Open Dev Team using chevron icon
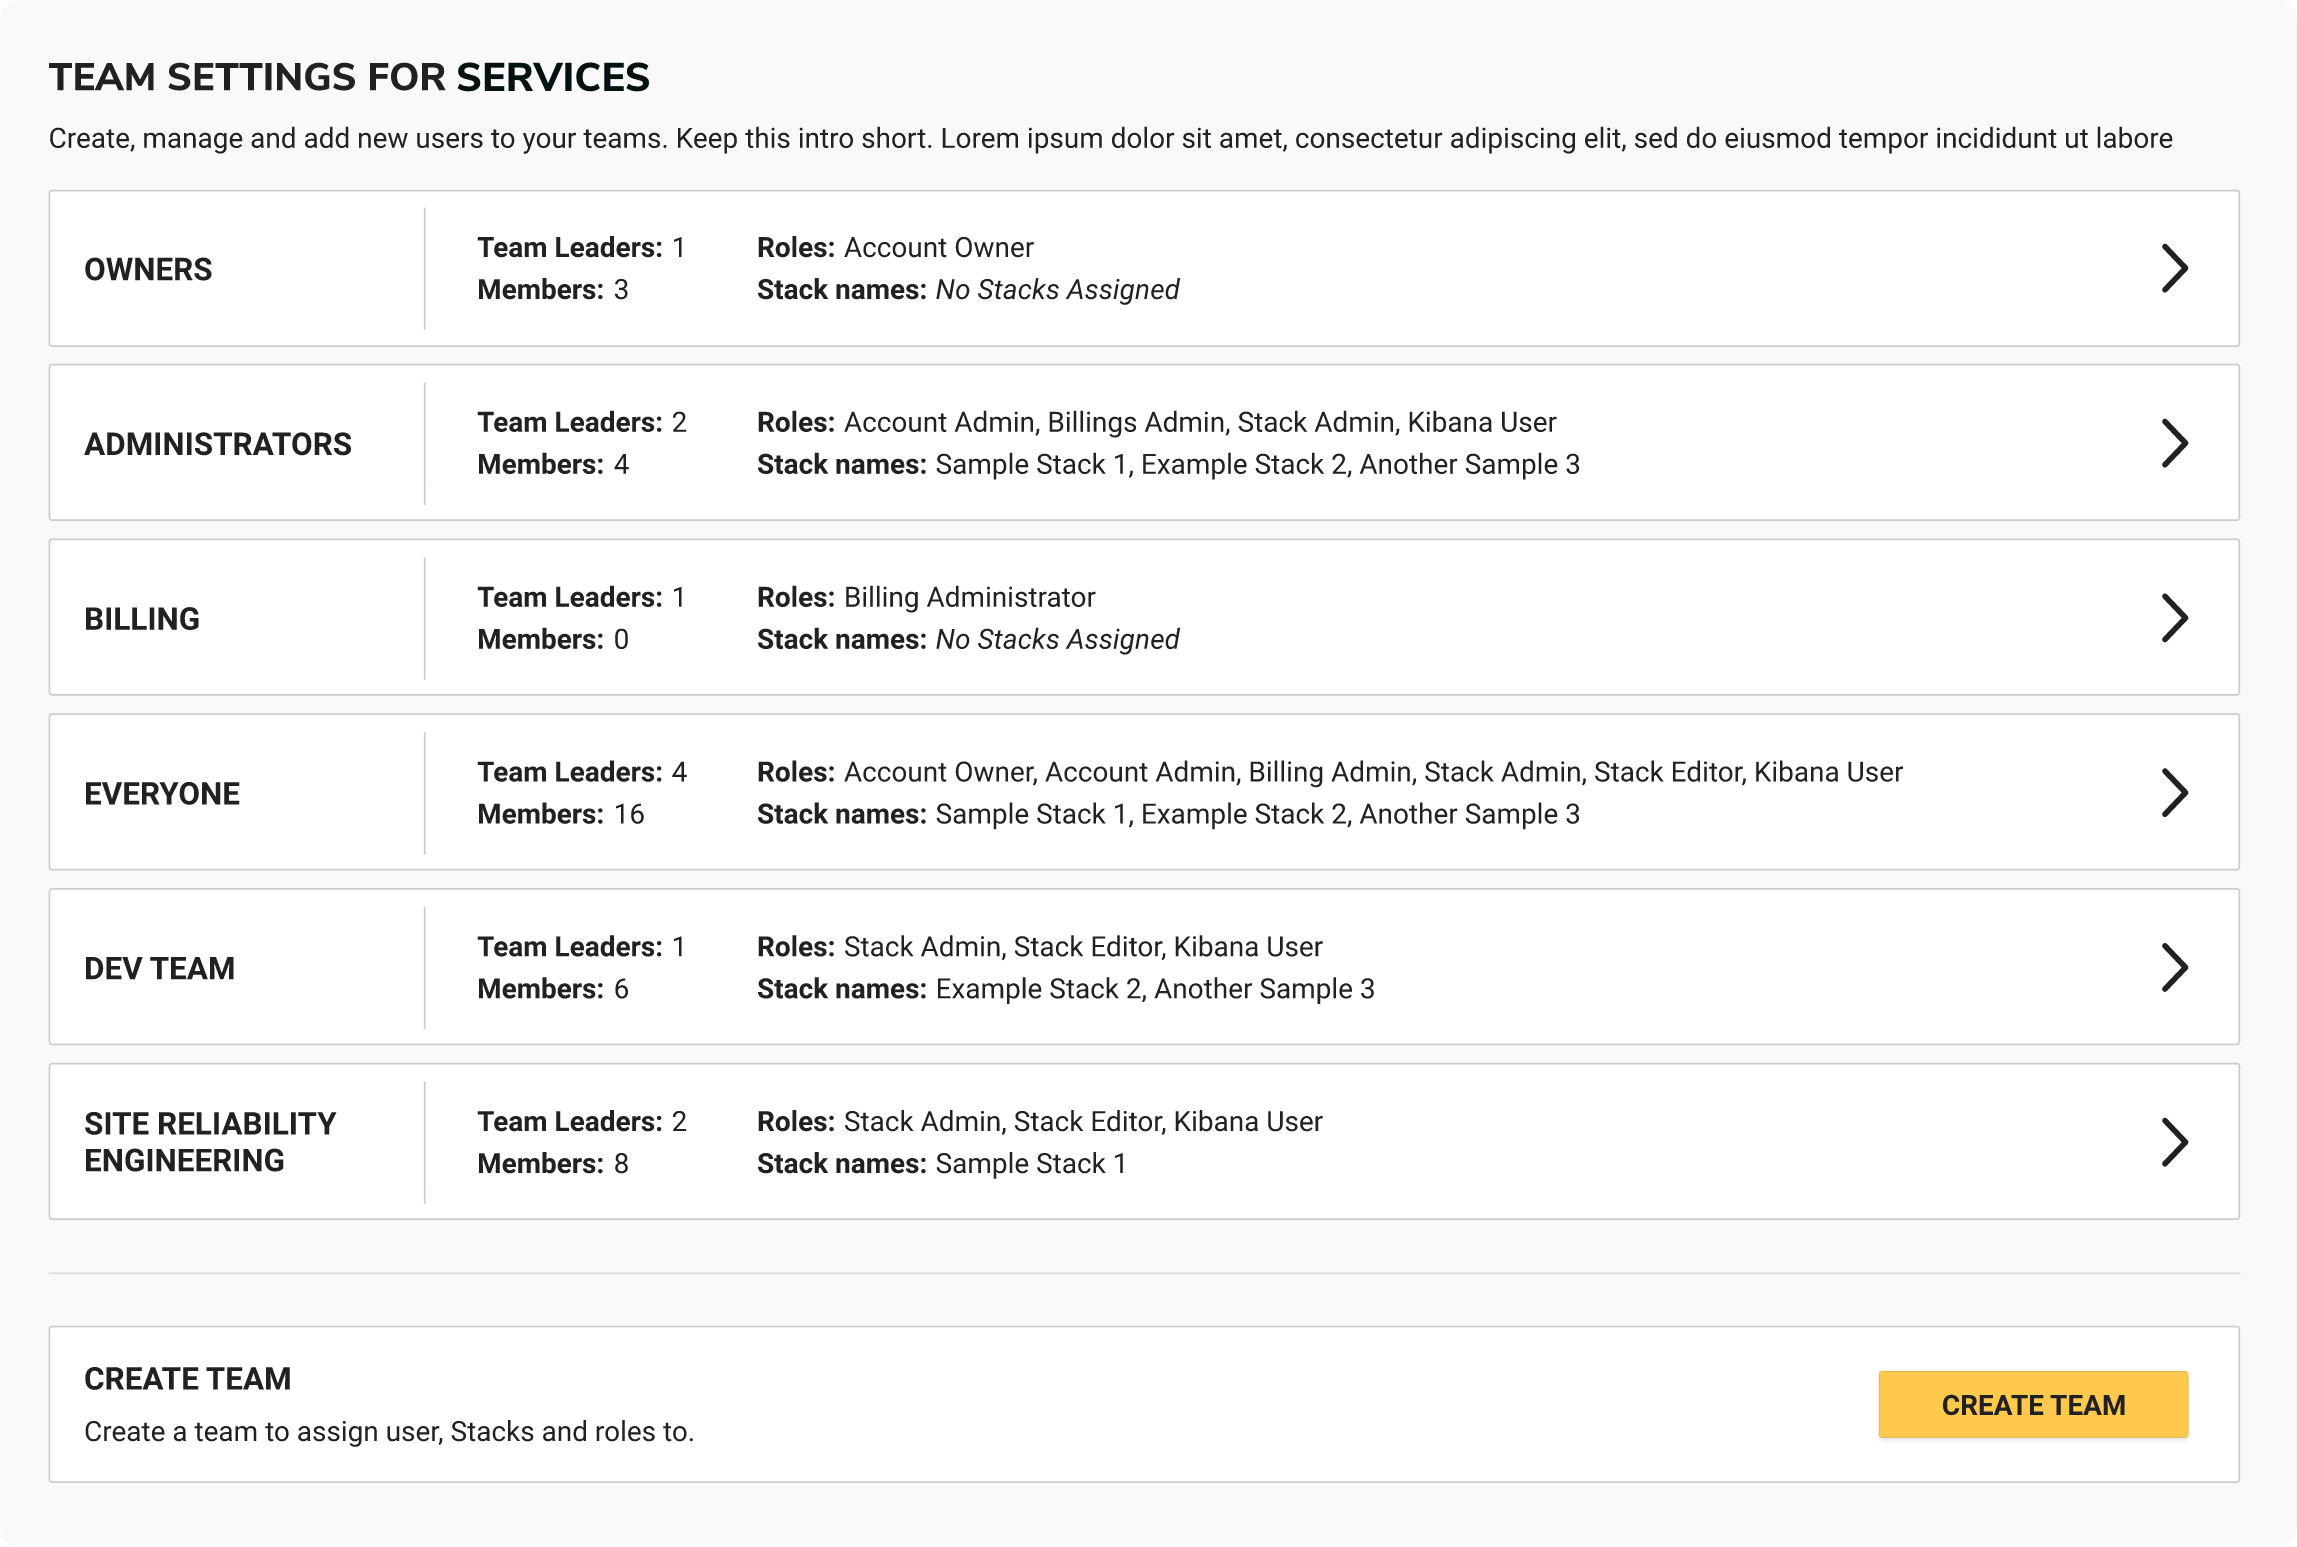2297x1547 pixels. [2175, 967]
